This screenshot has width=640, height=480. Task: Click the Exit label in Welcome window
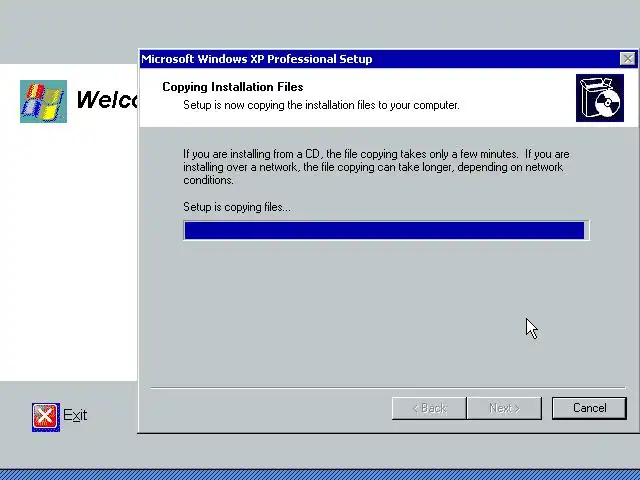[x=75, y=415]
